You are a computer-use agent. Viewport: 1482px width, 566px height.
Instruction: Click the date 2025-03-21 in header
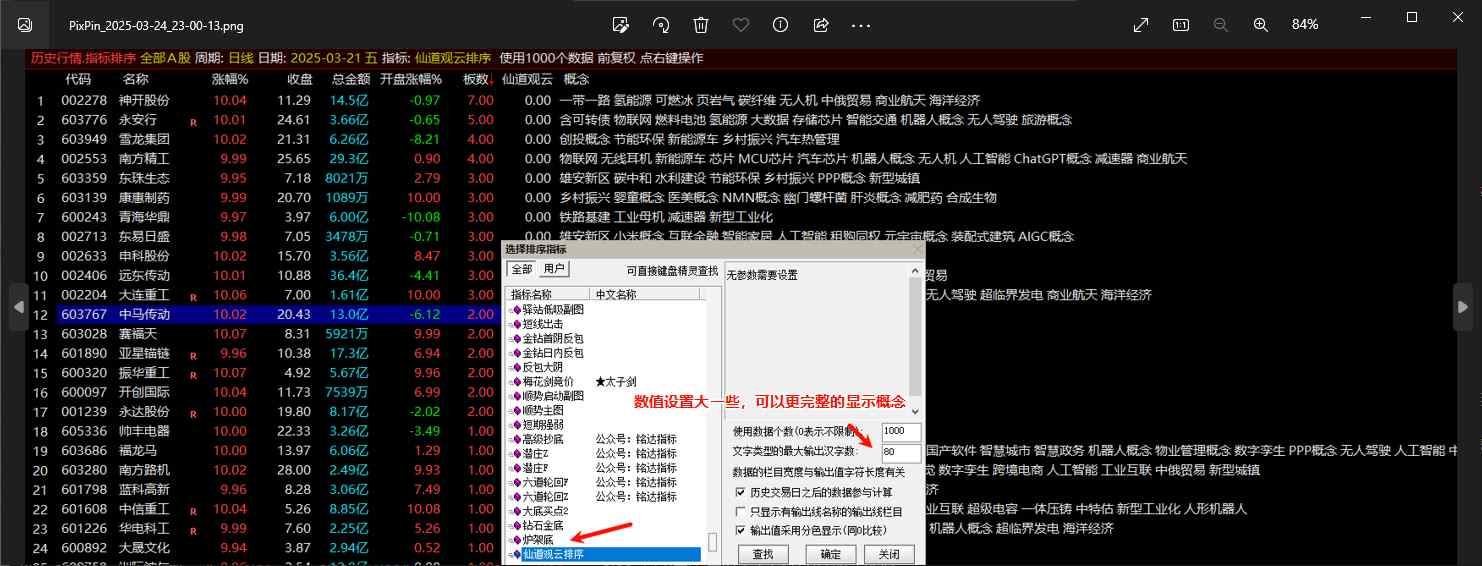click(328, 58)
